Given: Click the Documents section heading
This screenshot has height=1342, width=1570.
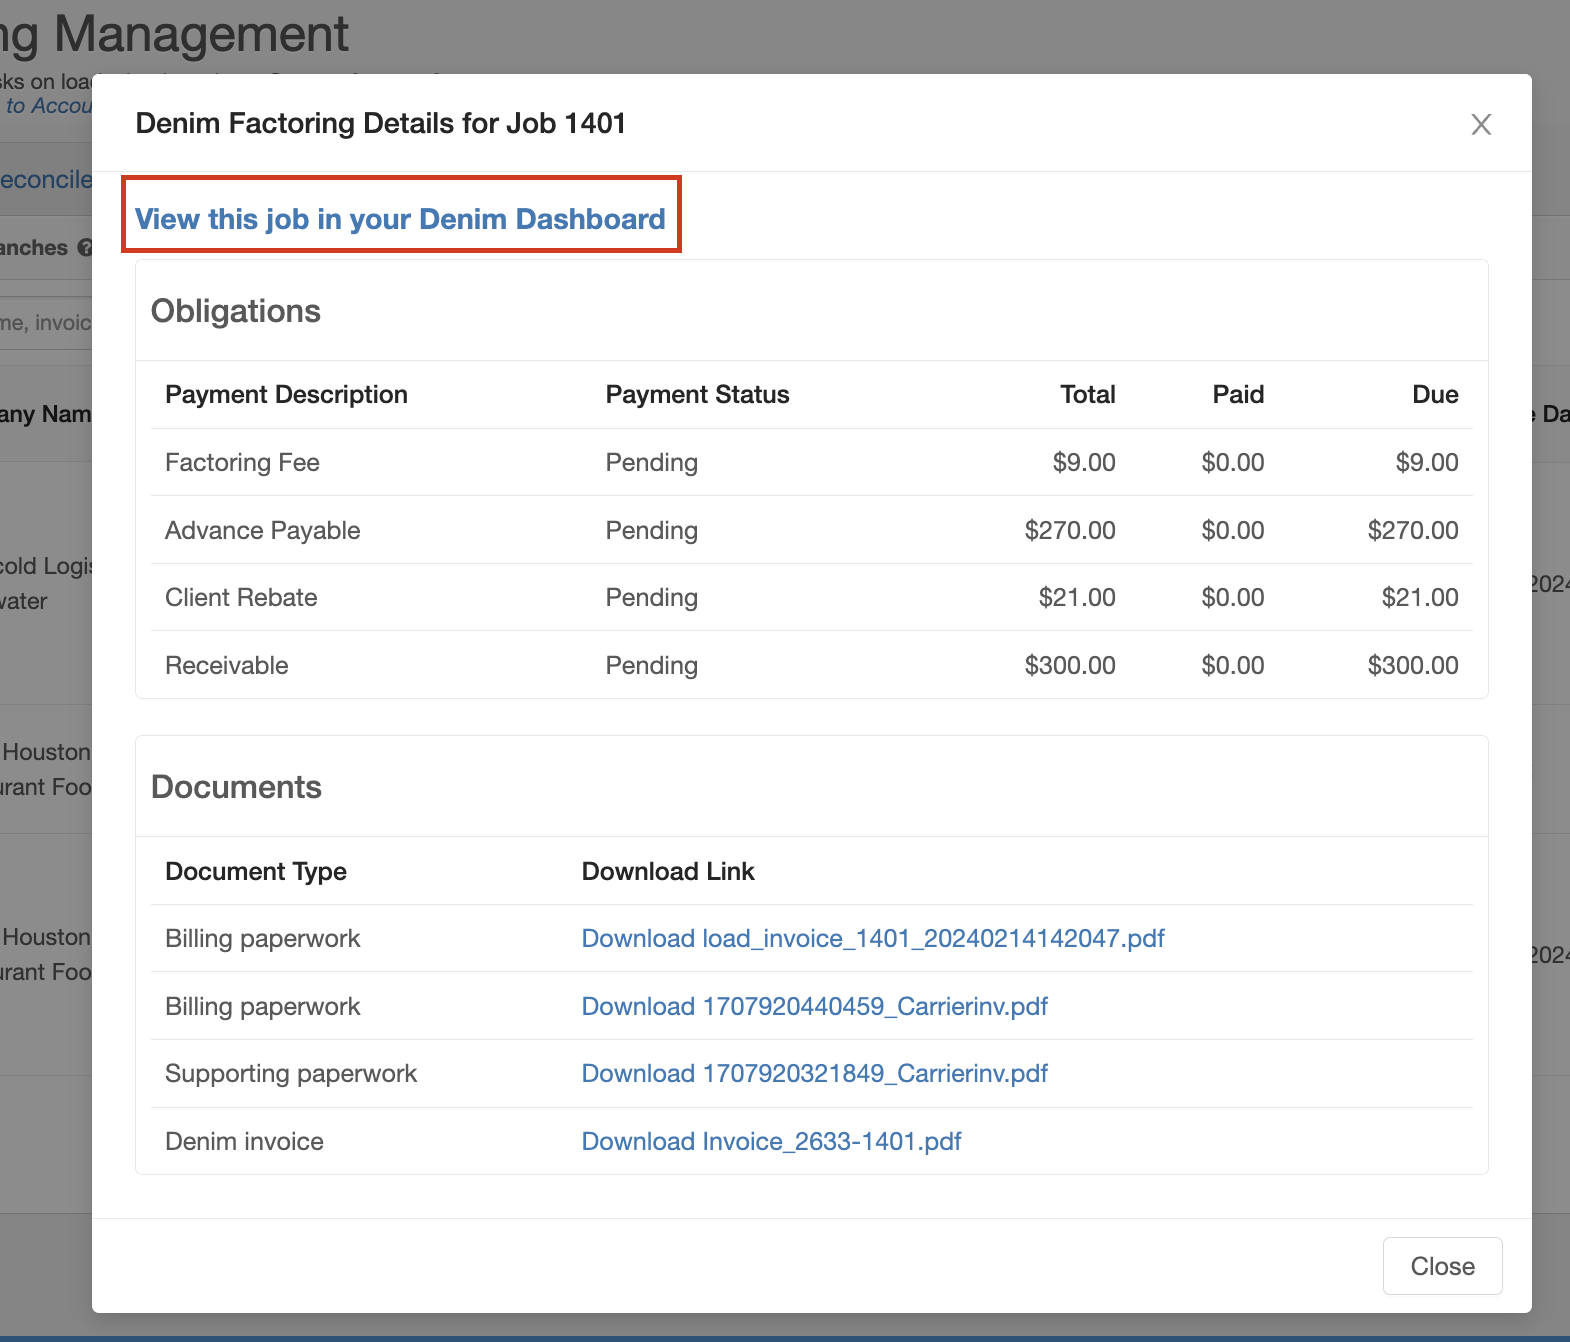Looking at the screenshot, I should click(236, 787).
